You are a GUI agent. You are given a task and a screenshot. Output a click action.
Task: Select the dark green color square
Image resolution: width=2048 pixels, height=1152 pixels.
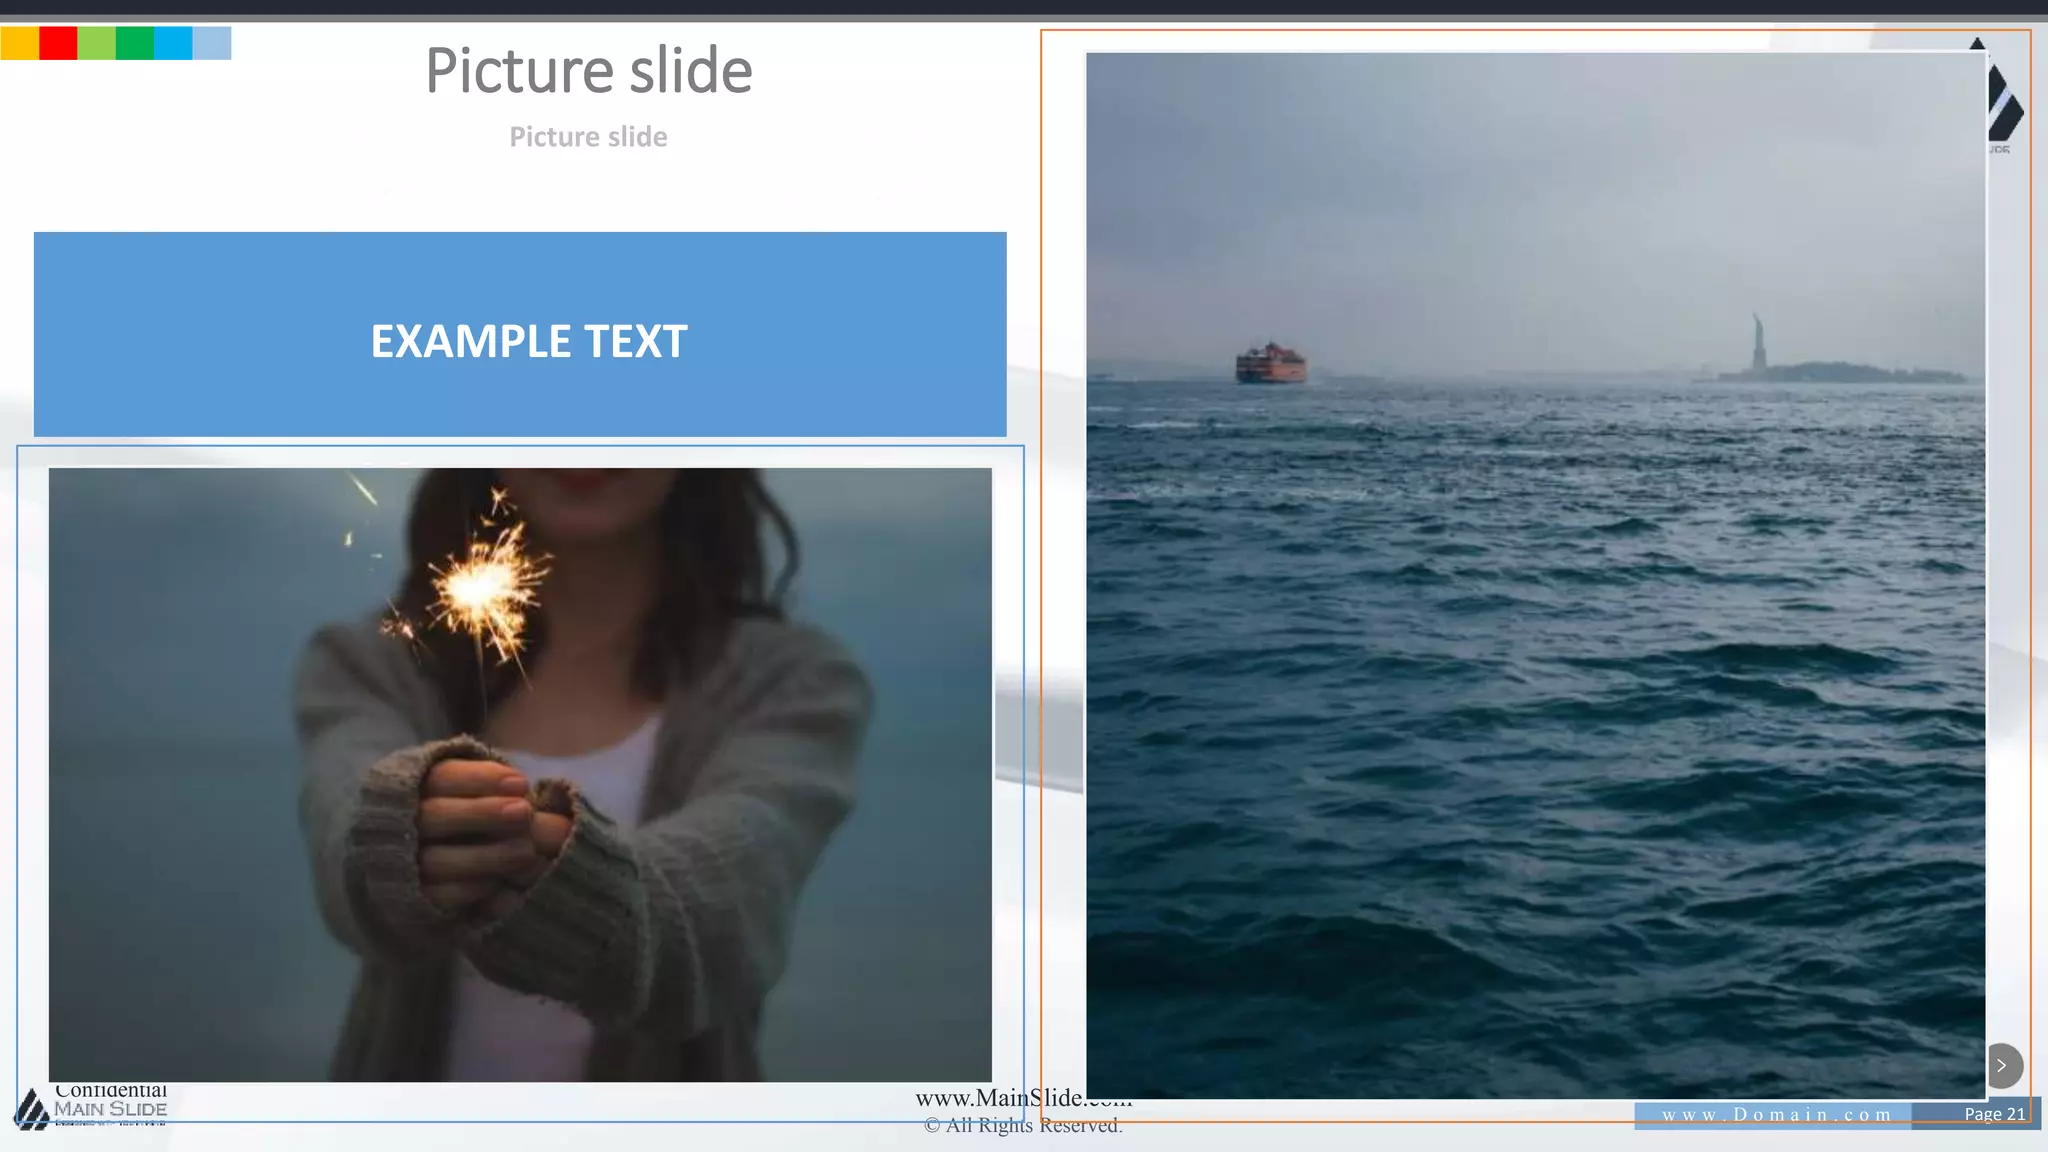point(135,43)
